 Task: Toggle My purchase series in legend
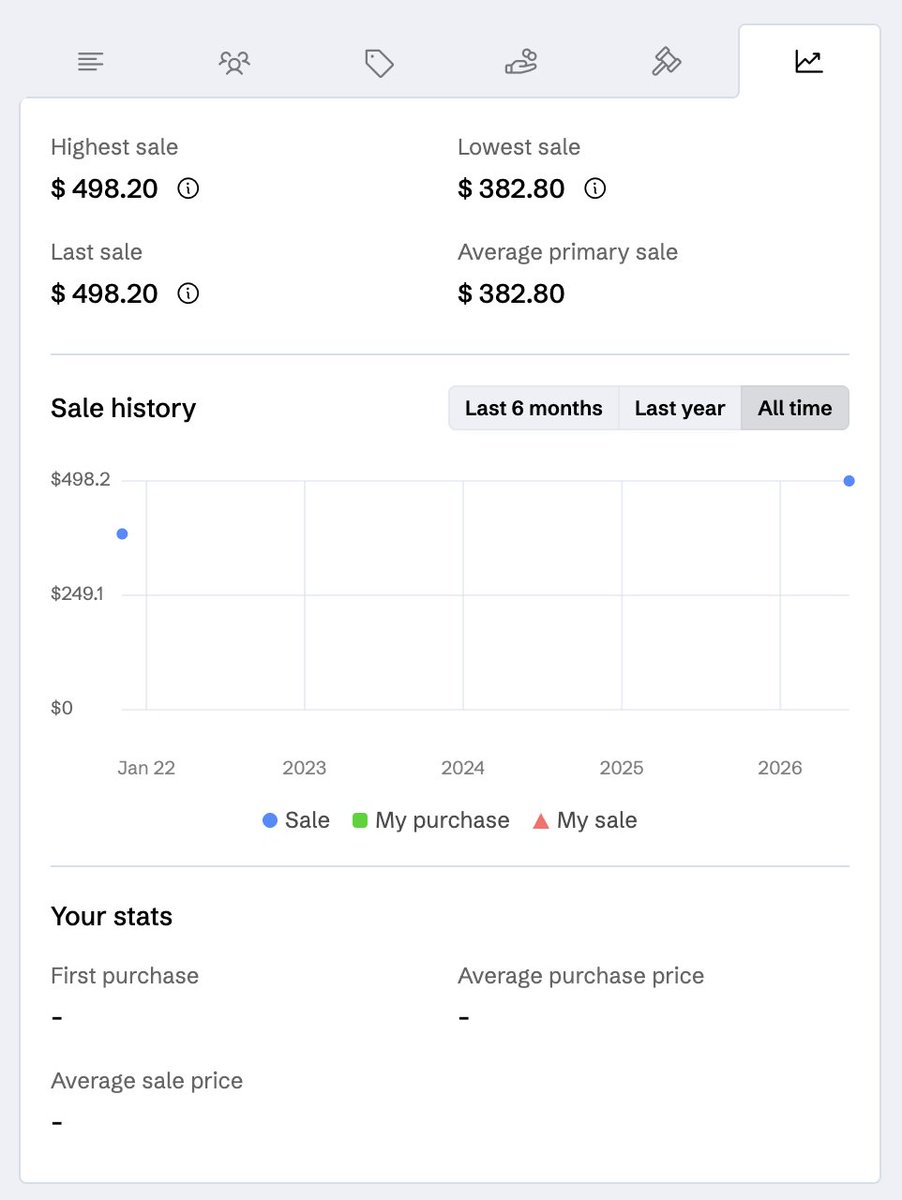[x=431, y=820]
